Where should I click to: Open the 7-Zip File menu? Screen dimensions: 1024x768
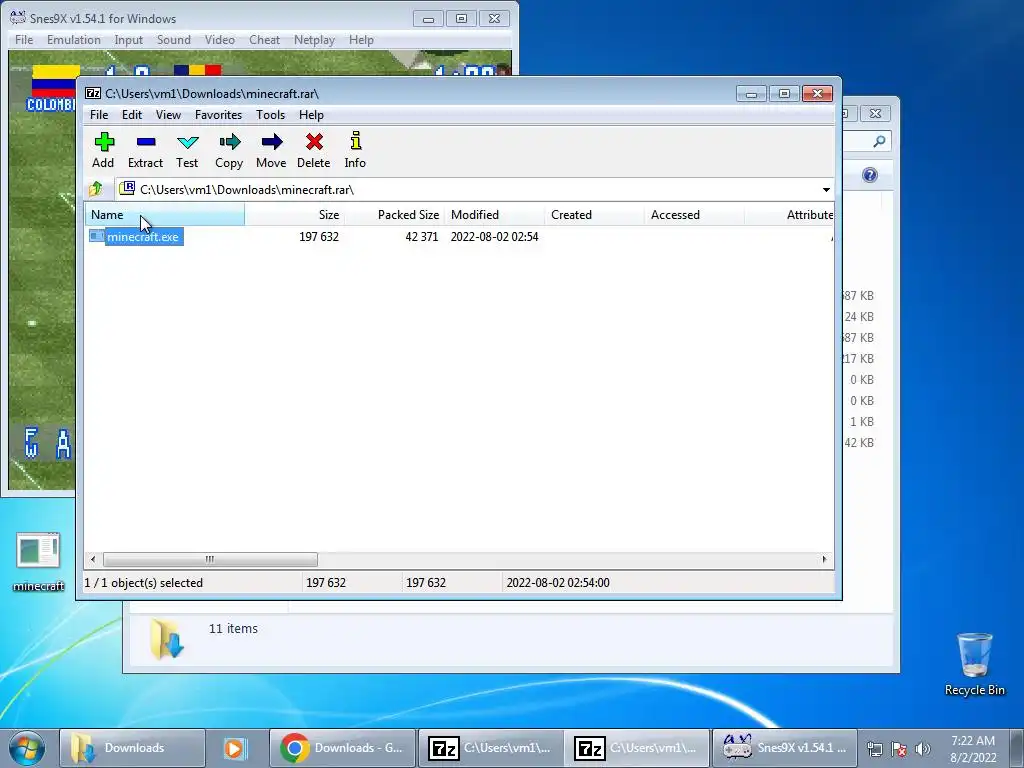pos(99,115)
